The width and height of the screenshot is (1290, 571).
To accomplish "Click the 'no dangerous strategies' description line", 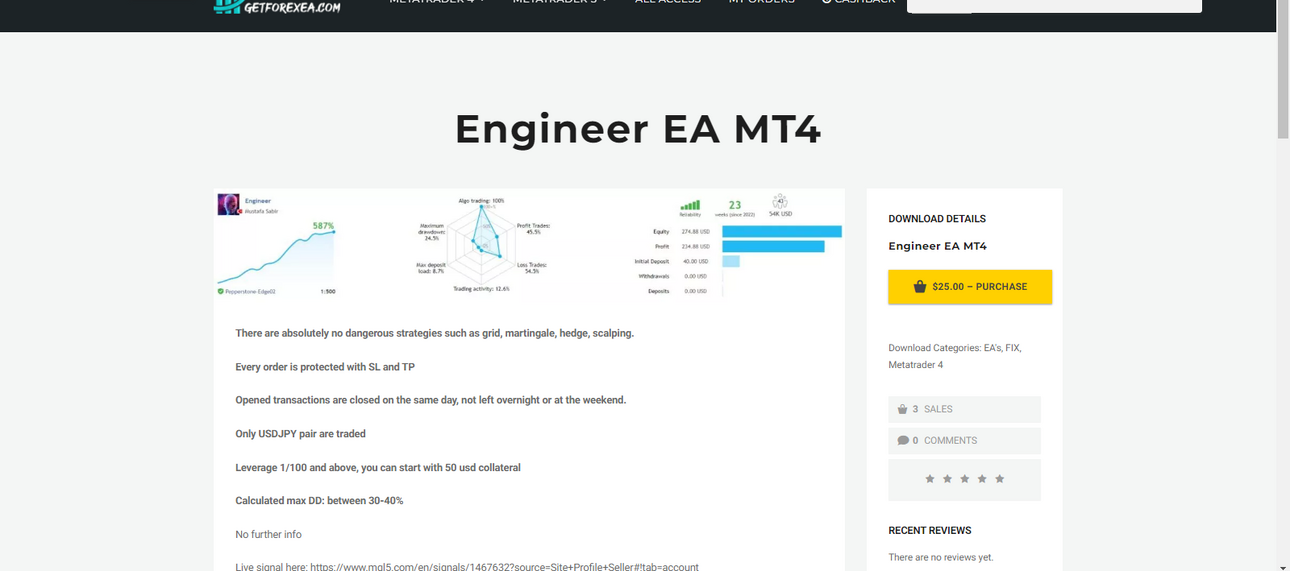I will pyautogui.click(x=435, y=333).
